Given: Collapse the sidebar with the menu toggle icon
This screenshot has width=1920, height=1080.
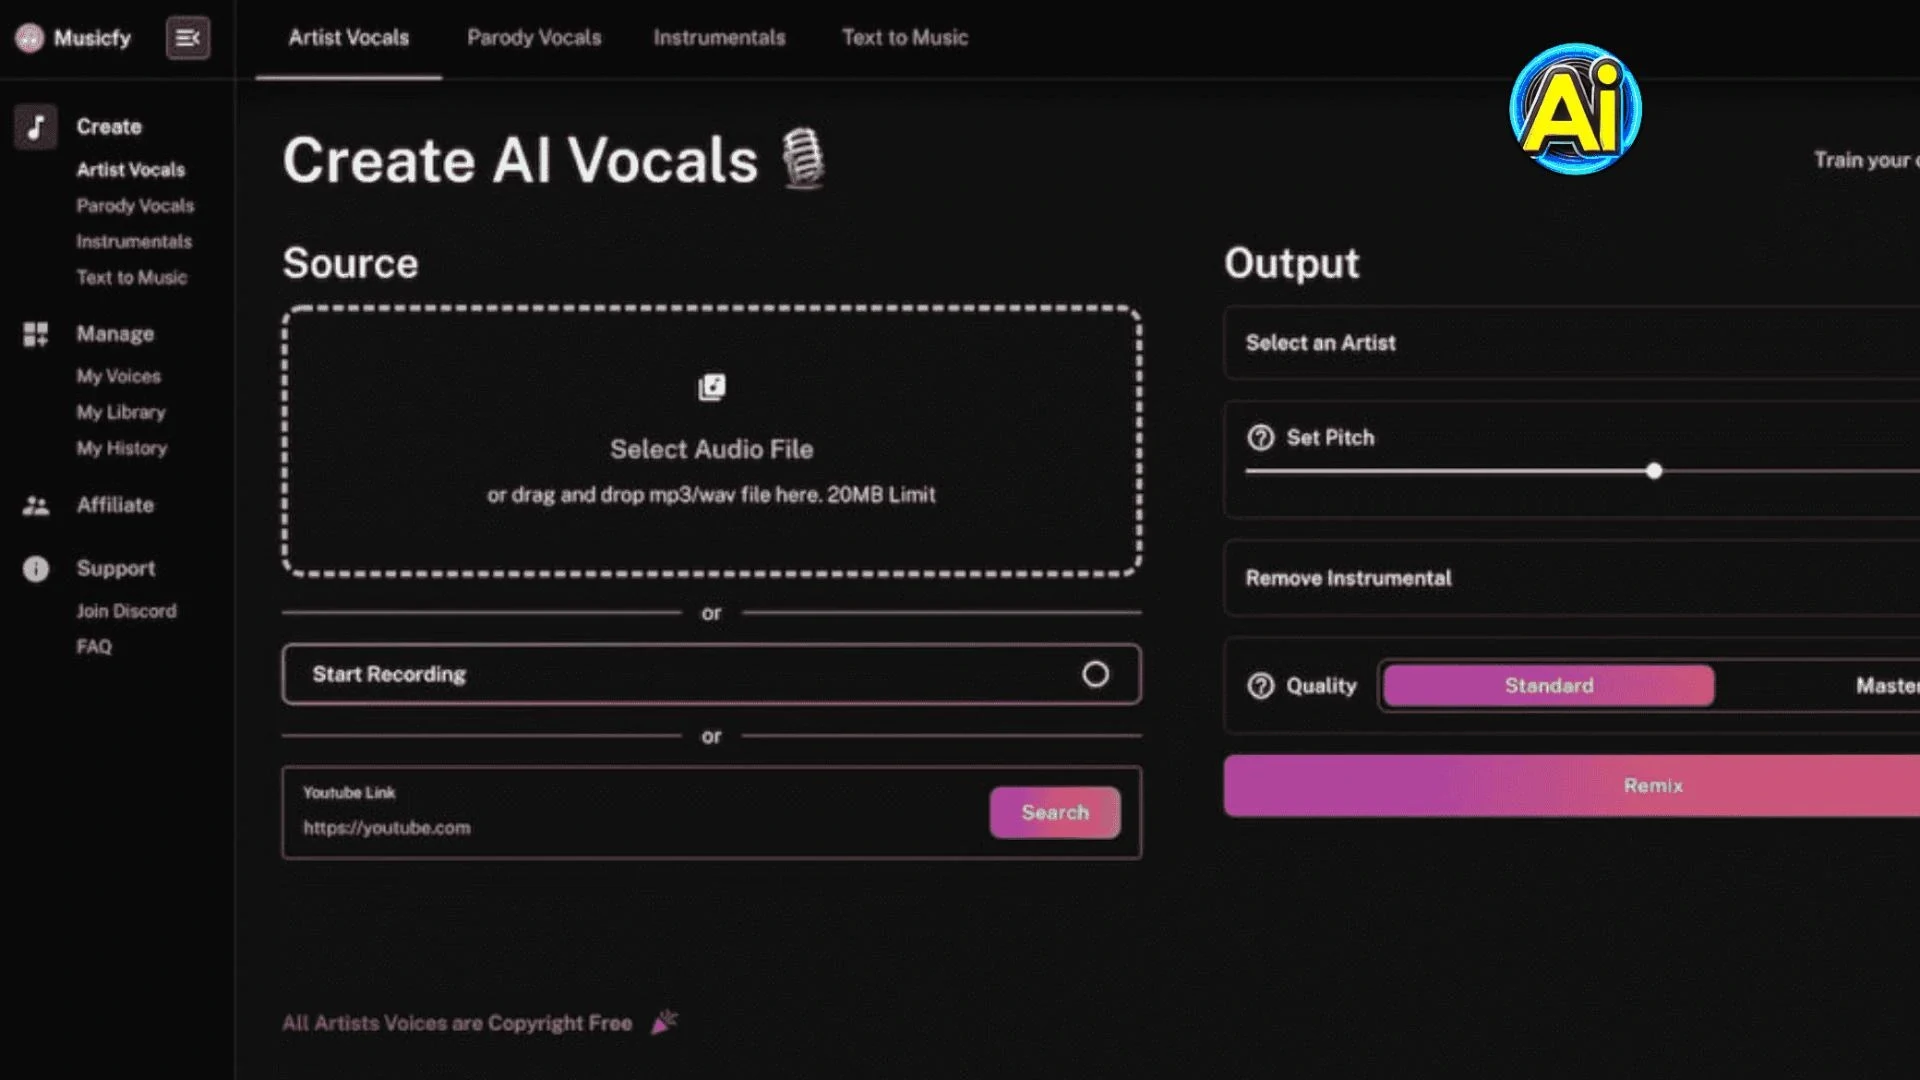Looking at the screenshot, I should [187, 38].
